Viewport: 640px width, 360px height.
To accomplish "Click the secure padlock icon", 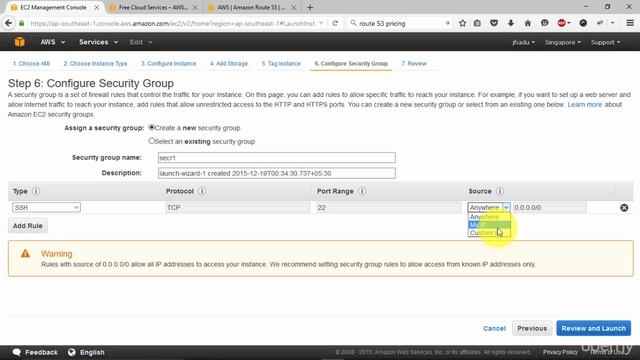I will pyautogui.click(x=22, y=23).
